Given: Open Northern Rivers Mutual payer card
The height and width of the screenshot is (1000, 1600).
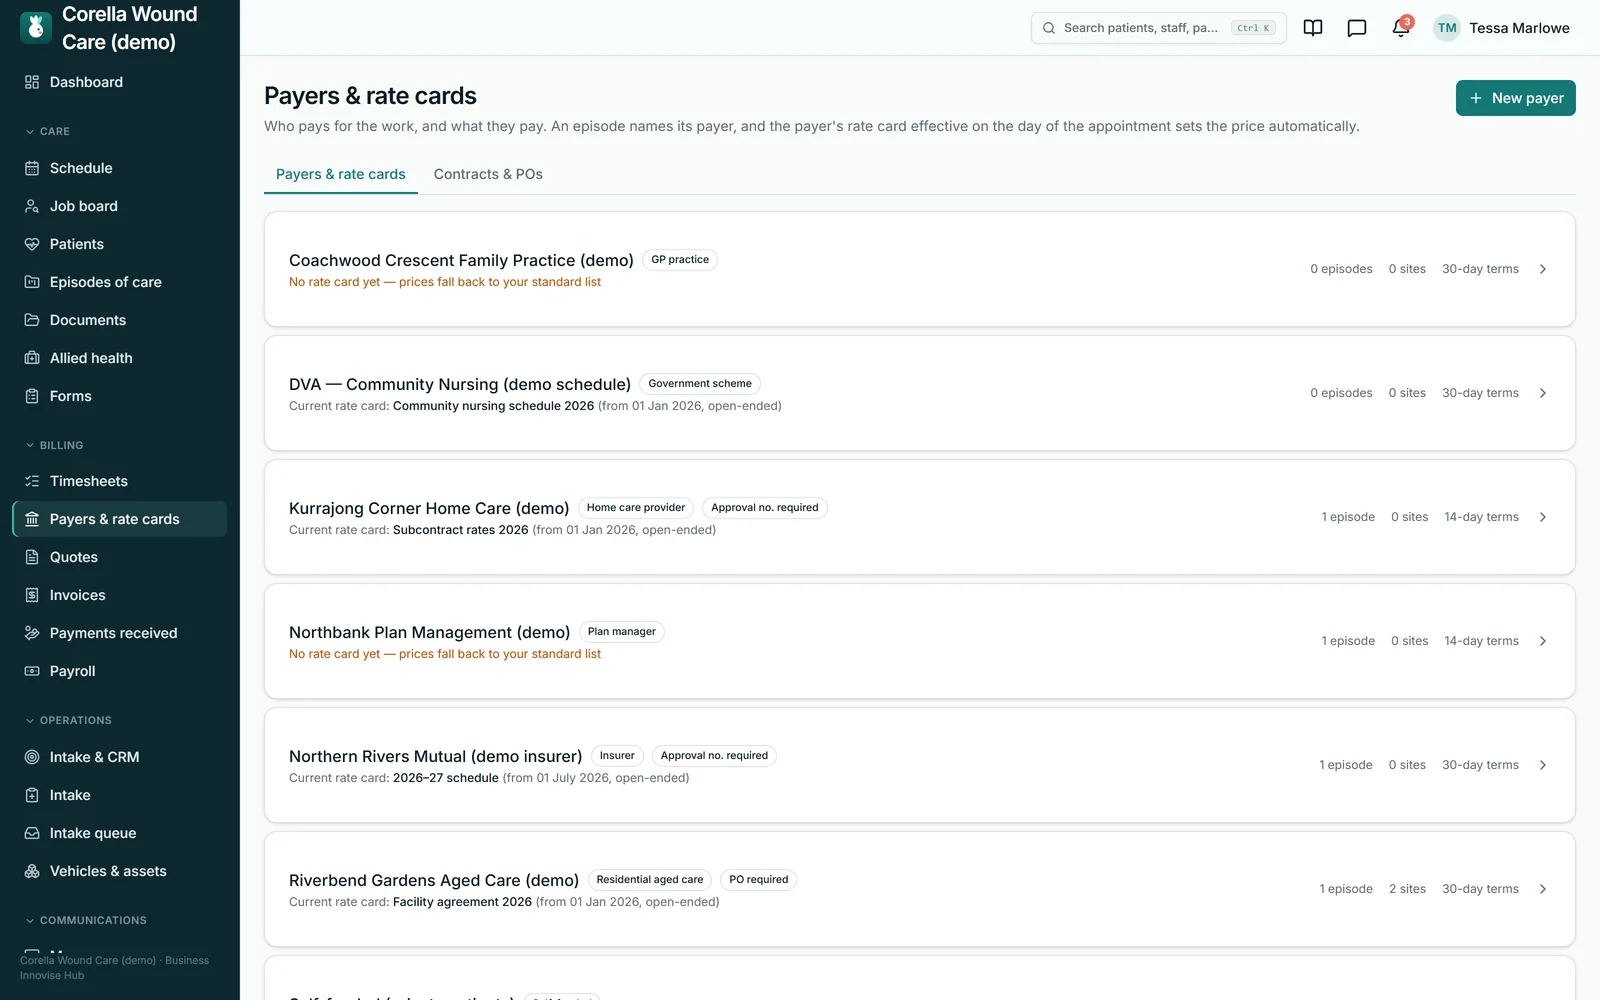Looking at the screenshot, I should 919,765.
